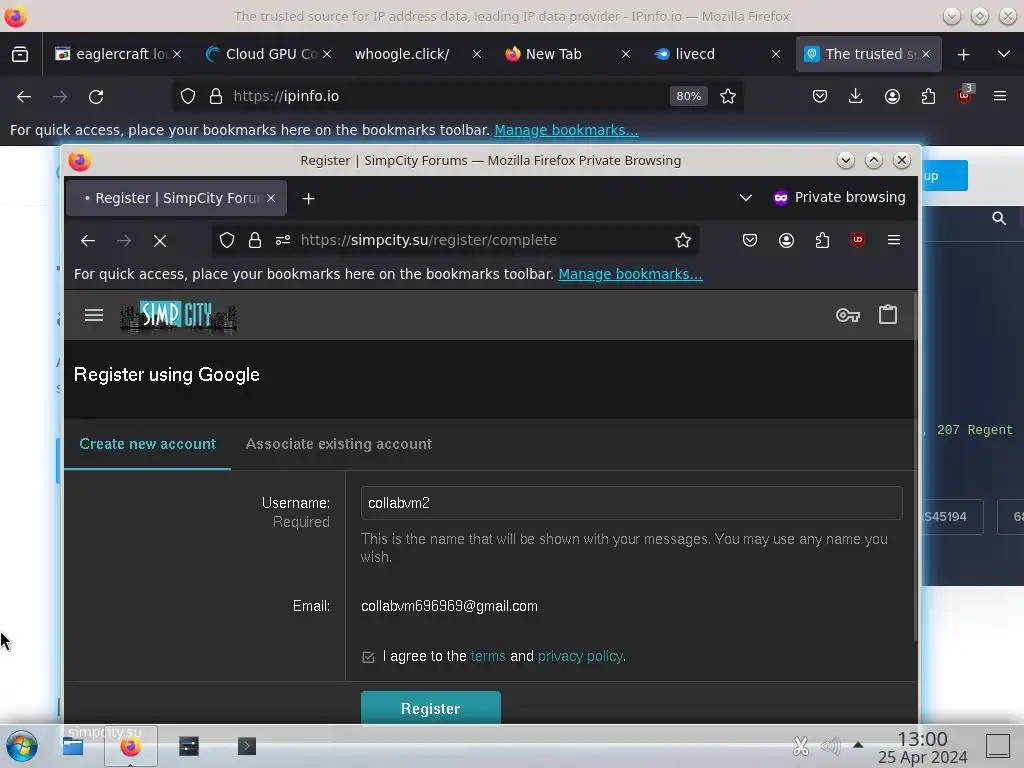This screenshot has height=768, width=1024.
Task: Open Pocket in the background window toolbar
Action: (x=820, y=97)
